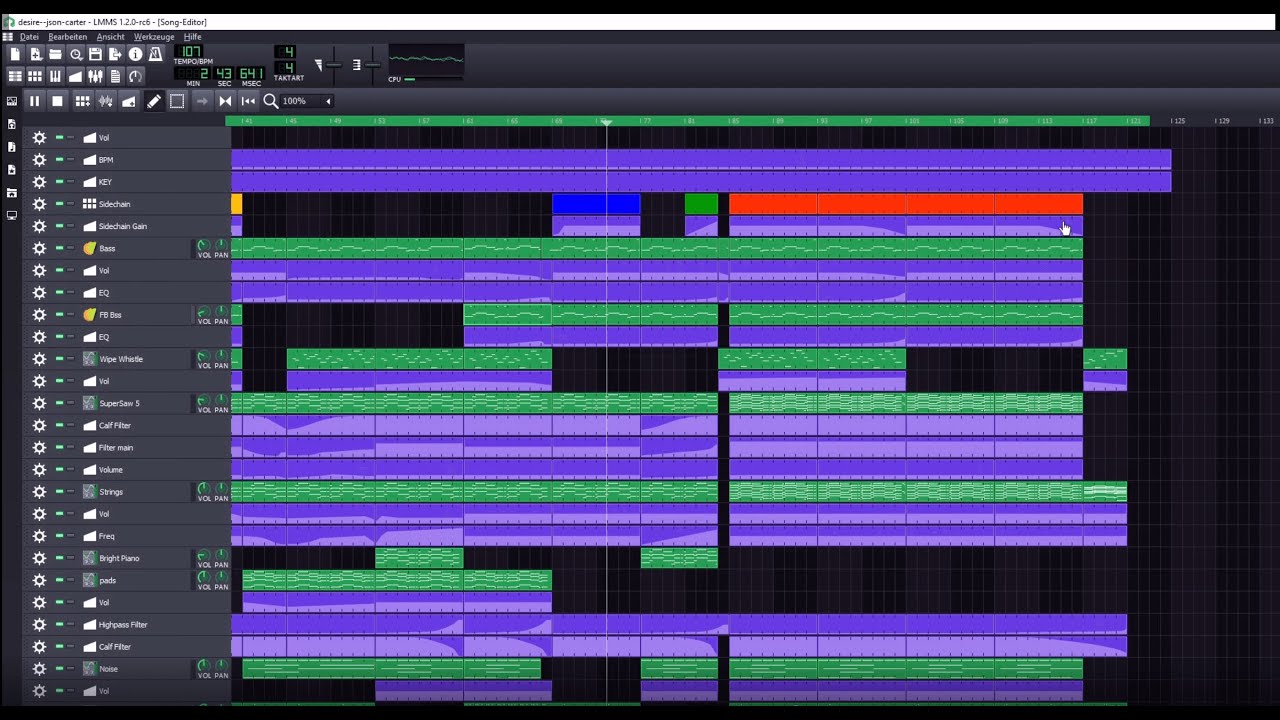Adjust the master pitch slider
Screen dimensions: 1280x720
point(371,65)
